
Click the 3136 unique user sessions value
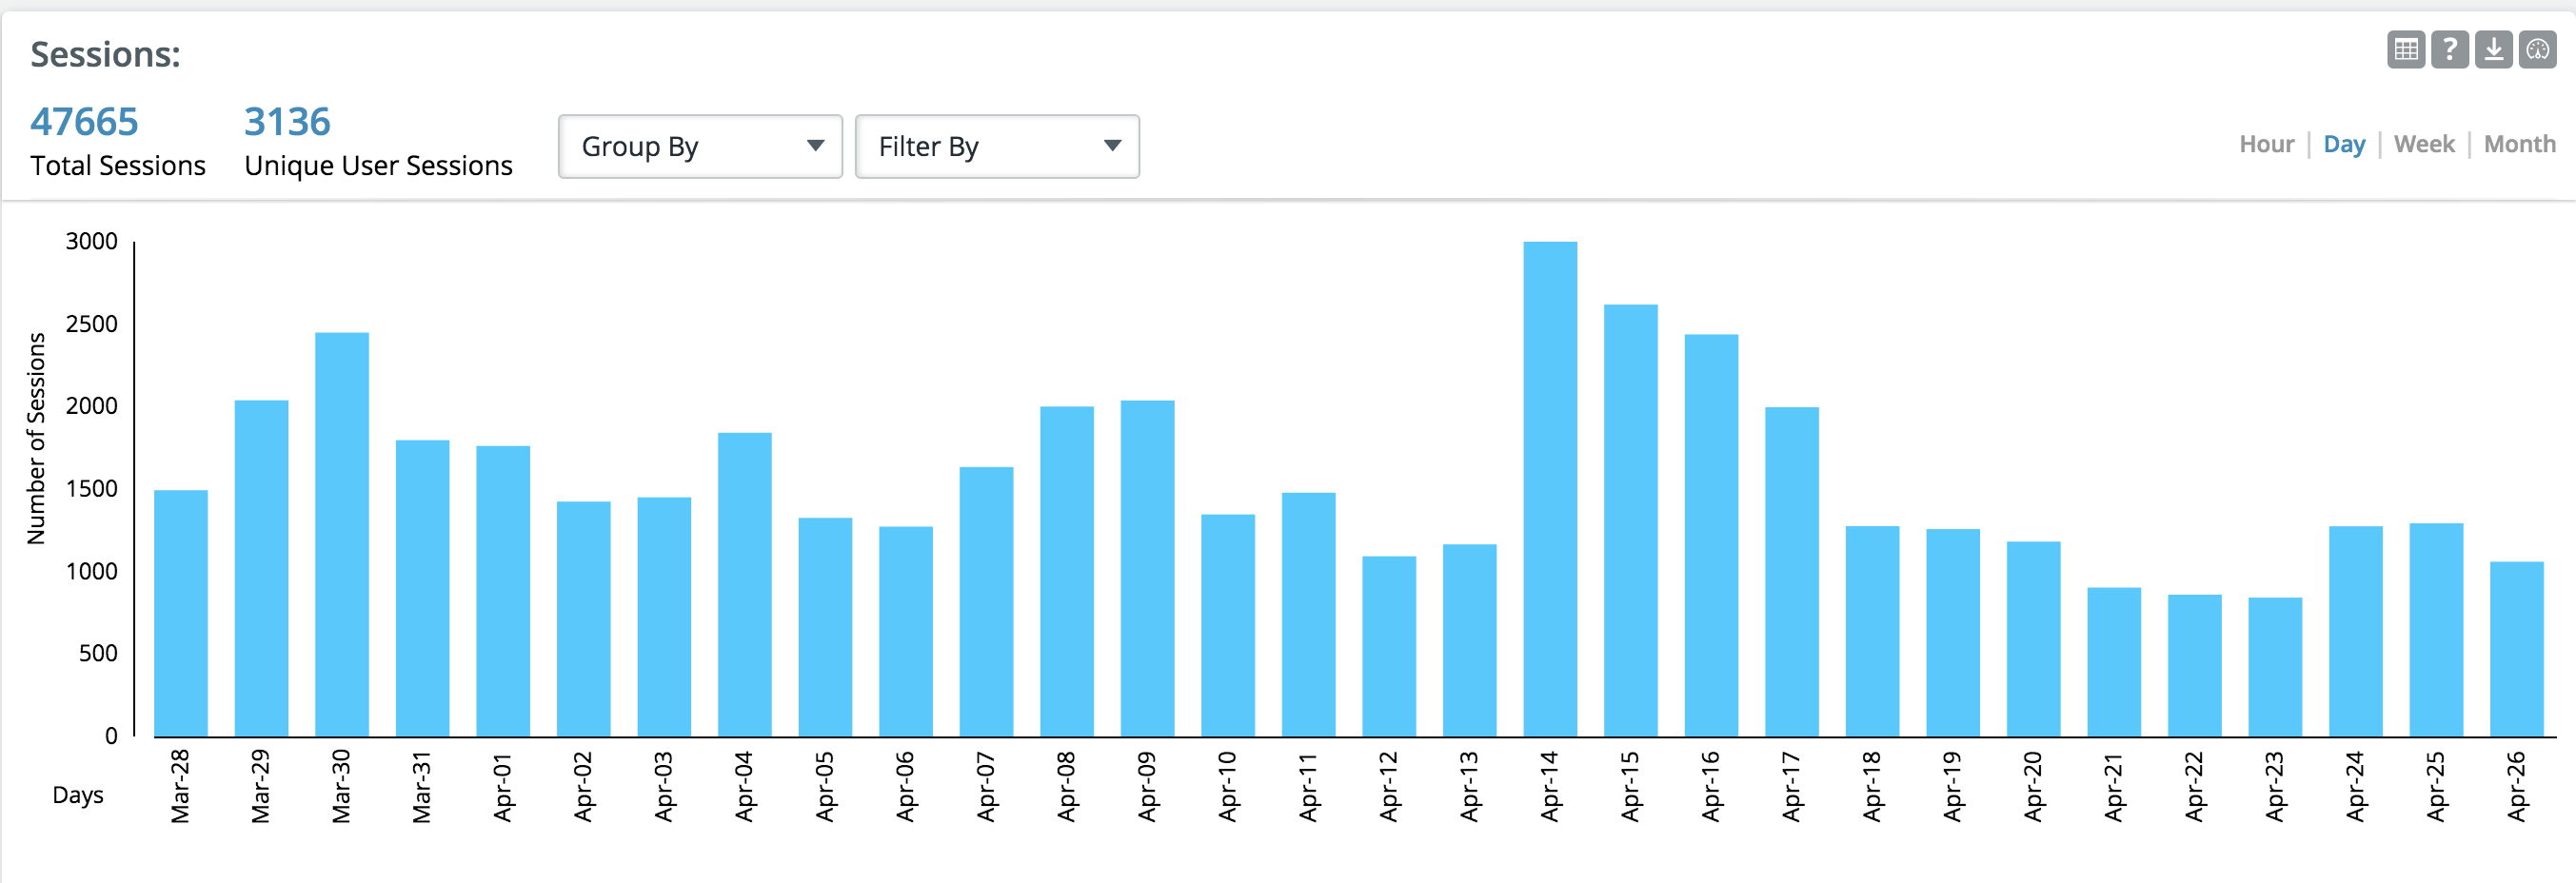287,122
